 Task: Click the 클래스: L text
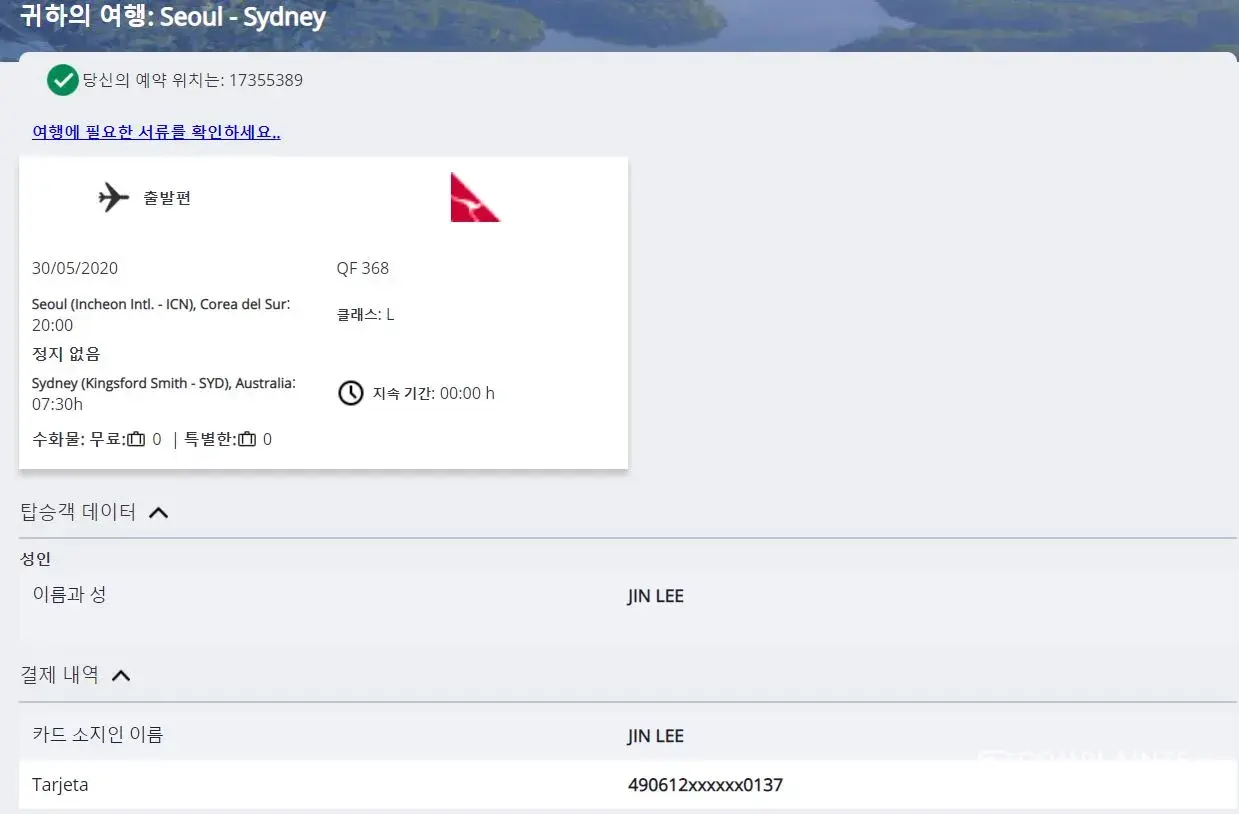[366, 314]
